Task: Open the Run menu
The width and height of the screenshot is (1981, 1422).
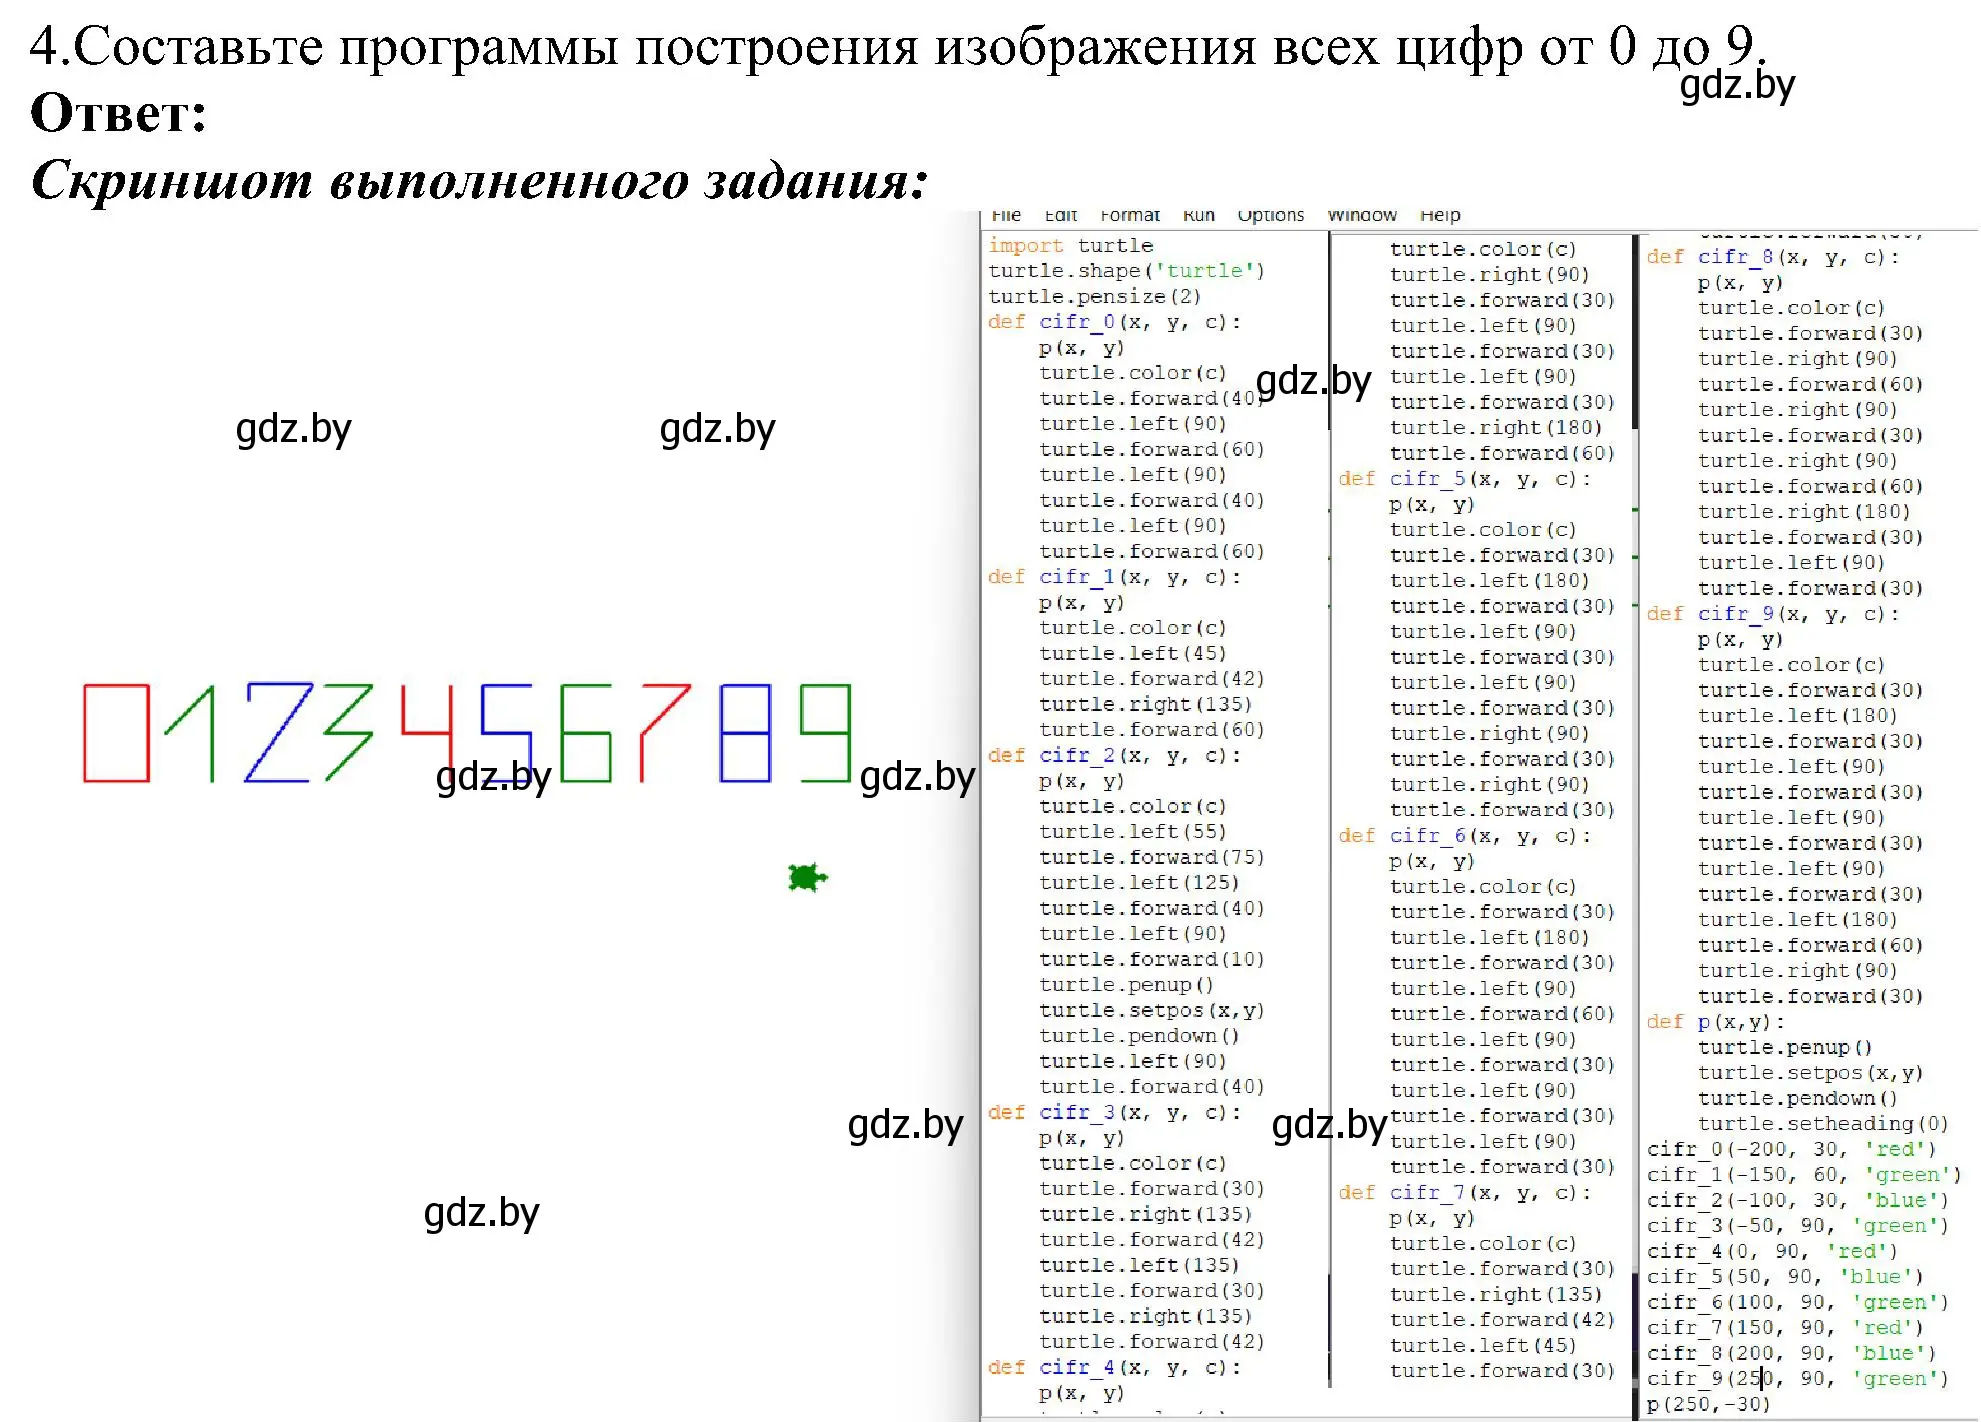Action: tap(1199, 215)
